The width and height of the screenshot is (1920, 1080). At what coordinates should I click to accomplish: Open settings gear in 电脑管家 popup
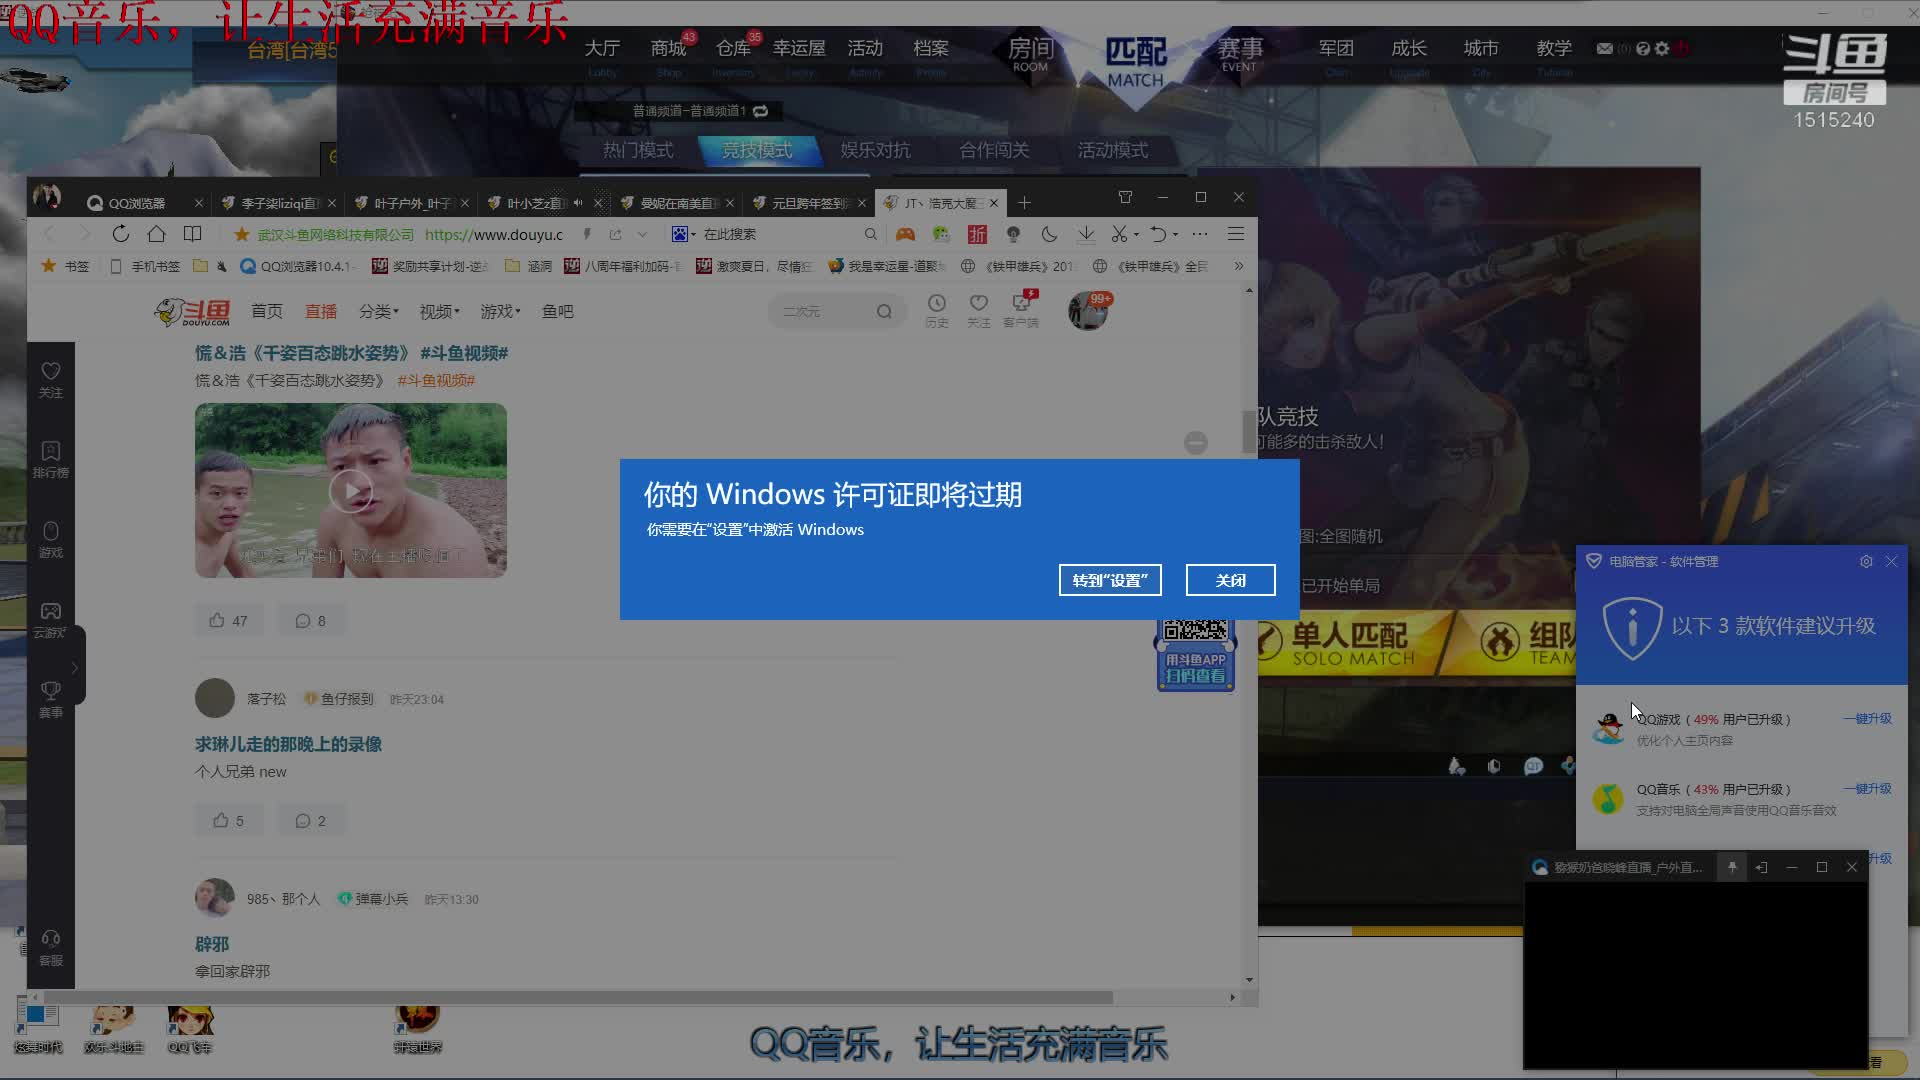(x=1866, y=562)
